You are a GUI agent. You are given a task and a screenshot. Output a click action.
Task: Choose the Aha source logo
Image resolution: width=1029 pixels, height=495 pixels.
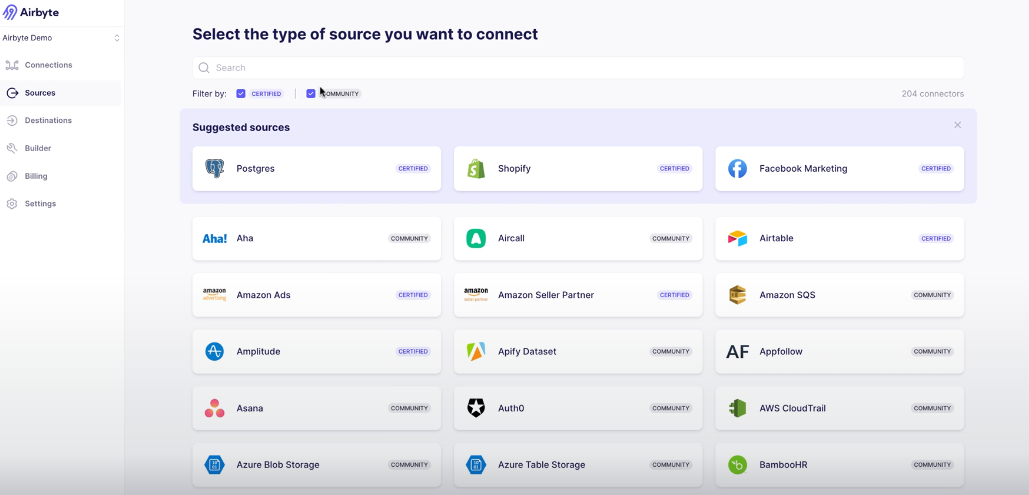pyautogui.click(x=215, y=238)
